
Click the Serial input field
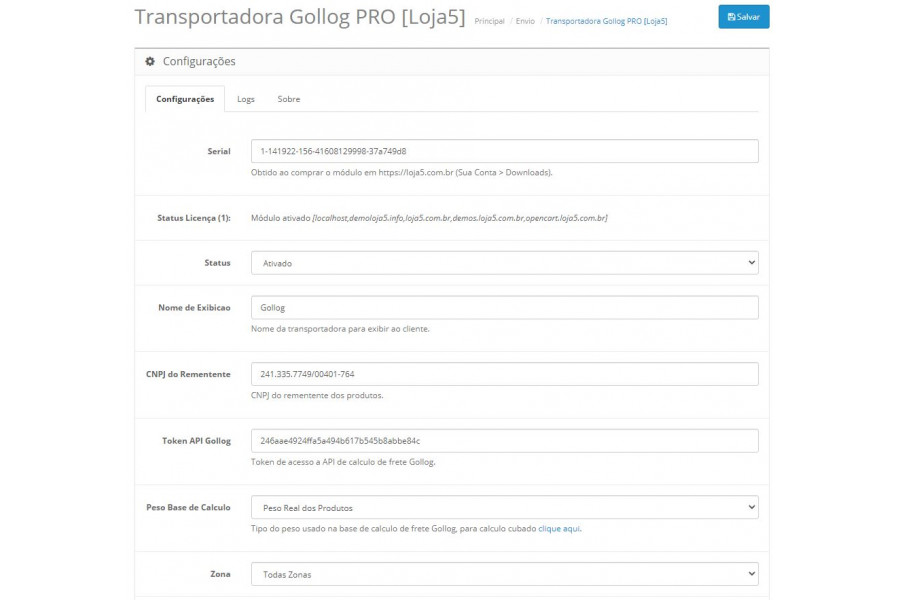pyautogui.click(x=505, y=151)
